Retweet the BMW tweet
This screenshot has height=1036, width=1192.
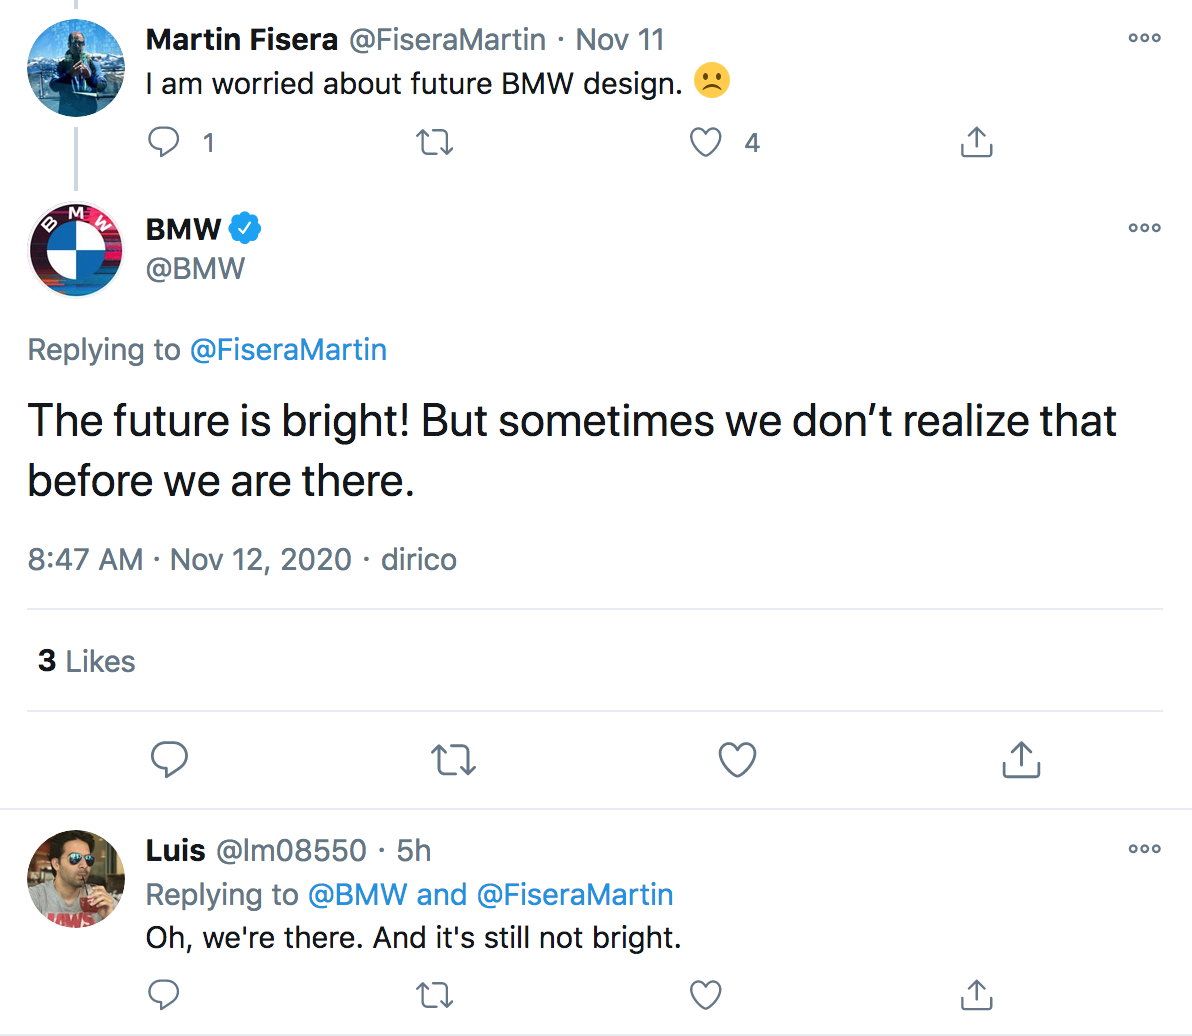pyautogui.click(x=453, y=760)
